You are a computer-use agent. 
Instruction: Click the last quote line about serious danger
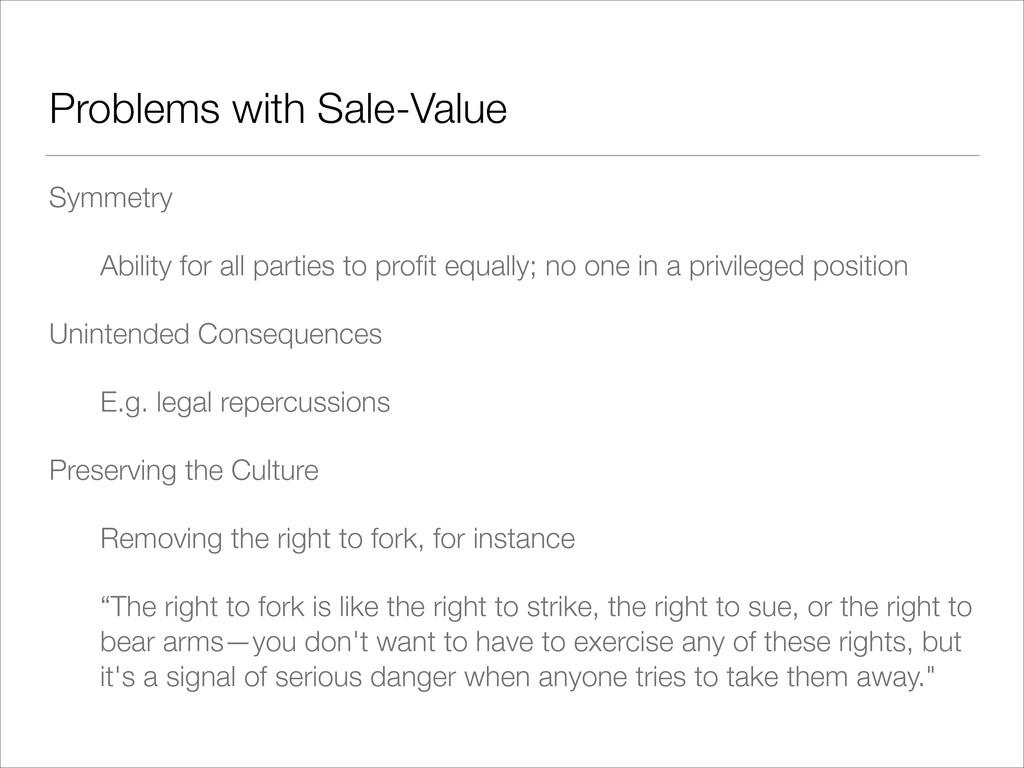518,677
